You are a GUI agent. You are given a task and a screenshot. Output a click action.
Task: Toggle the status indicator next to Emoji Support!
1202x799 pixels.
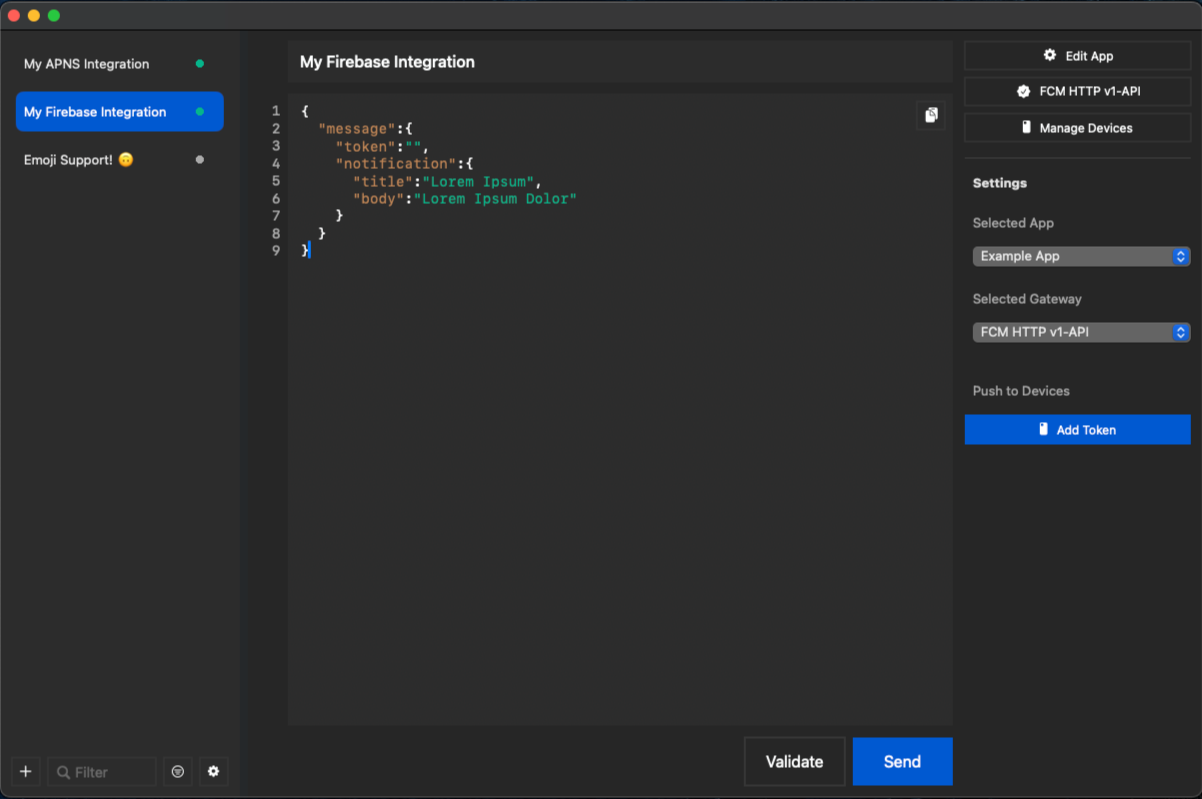[199, 159]
